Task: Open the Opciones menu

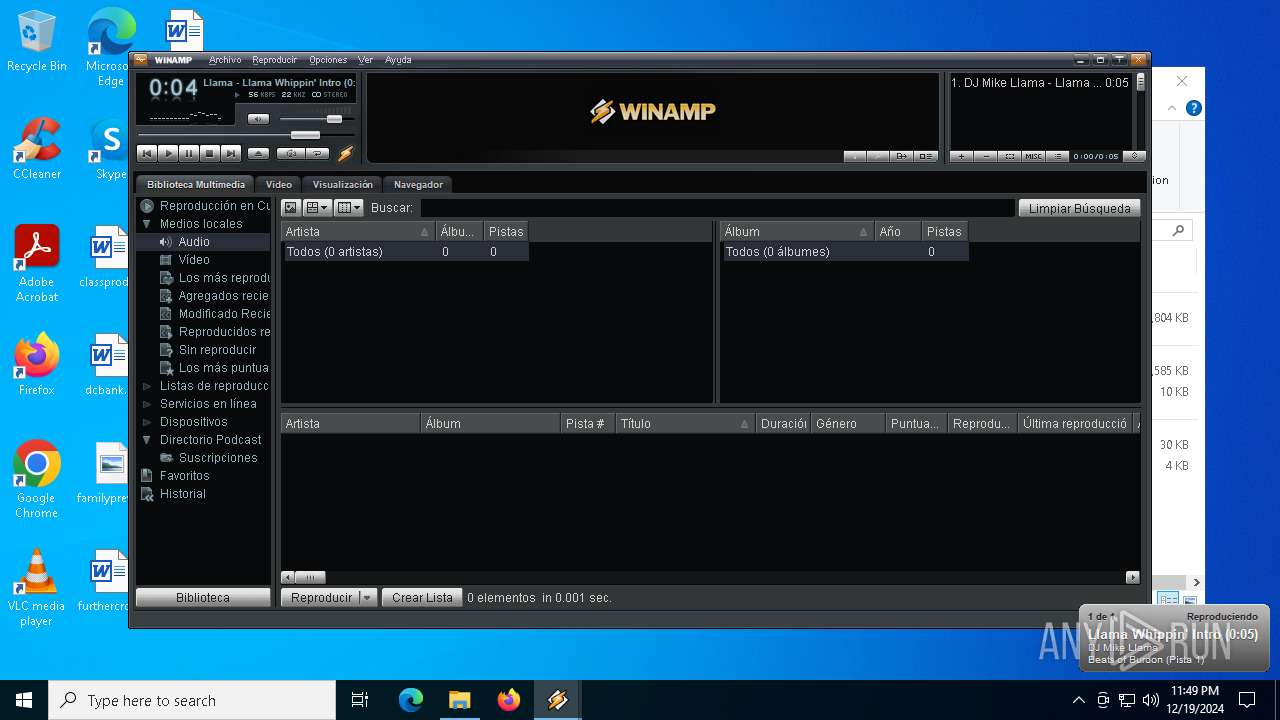Action: click(328, 60)
